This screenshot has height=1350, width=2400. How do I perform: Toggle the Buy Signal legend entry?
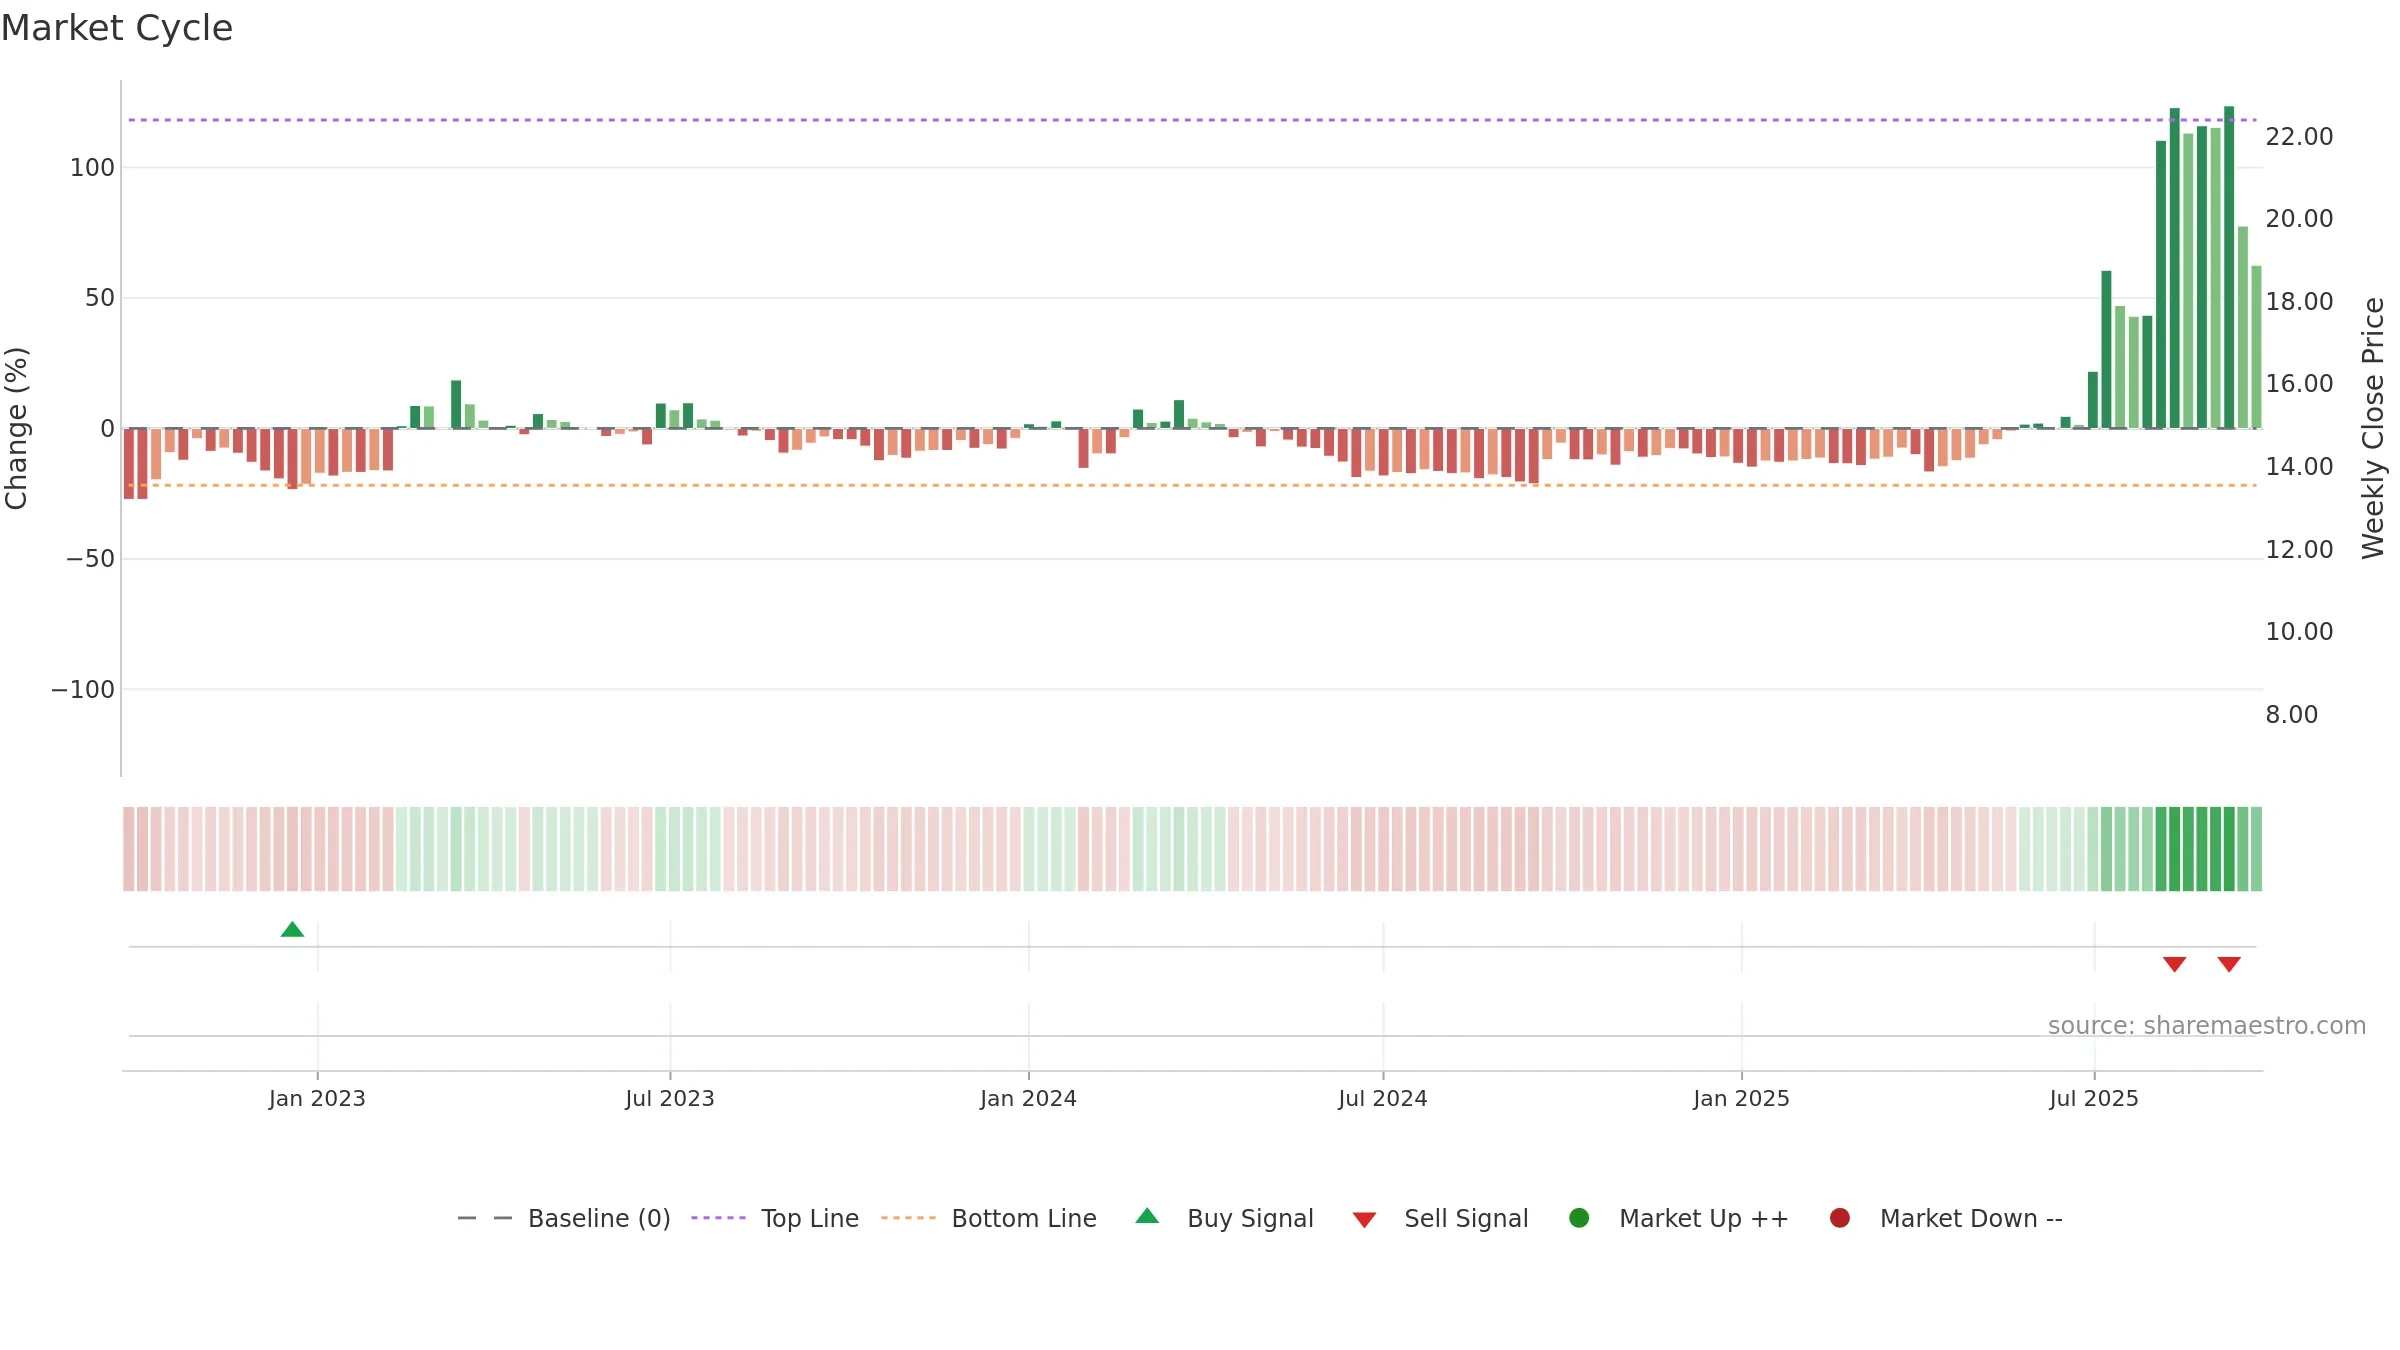point(1224,1218)
